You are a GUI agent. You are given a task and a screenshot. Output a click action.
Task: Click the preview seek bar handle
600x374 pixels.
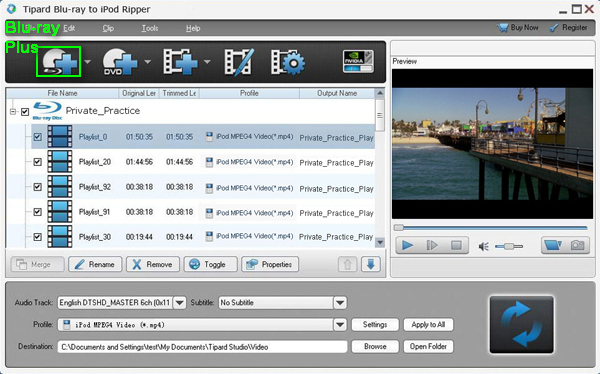[x=399, y=227]
